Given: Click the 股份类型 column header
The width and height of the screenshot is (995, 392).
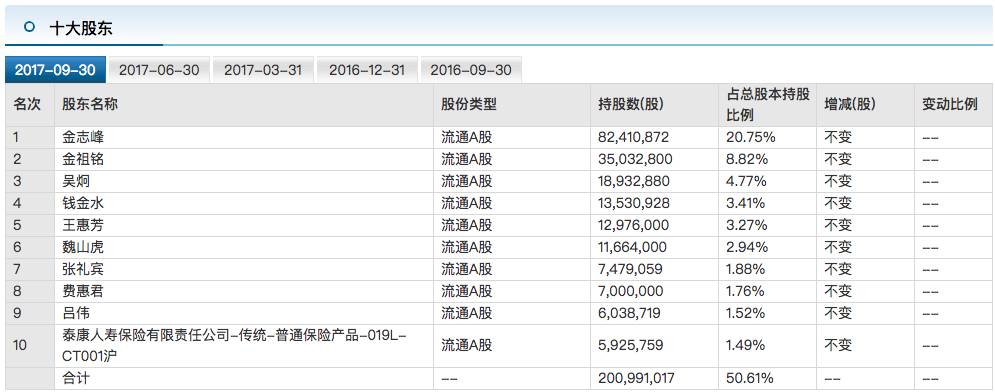Looking at the screenshot, I should coord(469,105).
